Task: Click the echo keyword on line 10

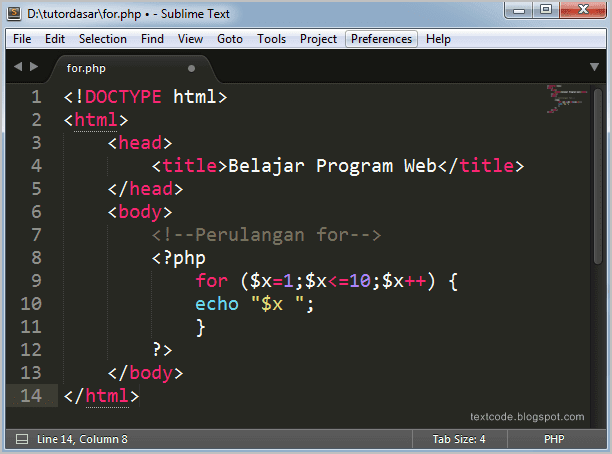Action: point(217,304)
